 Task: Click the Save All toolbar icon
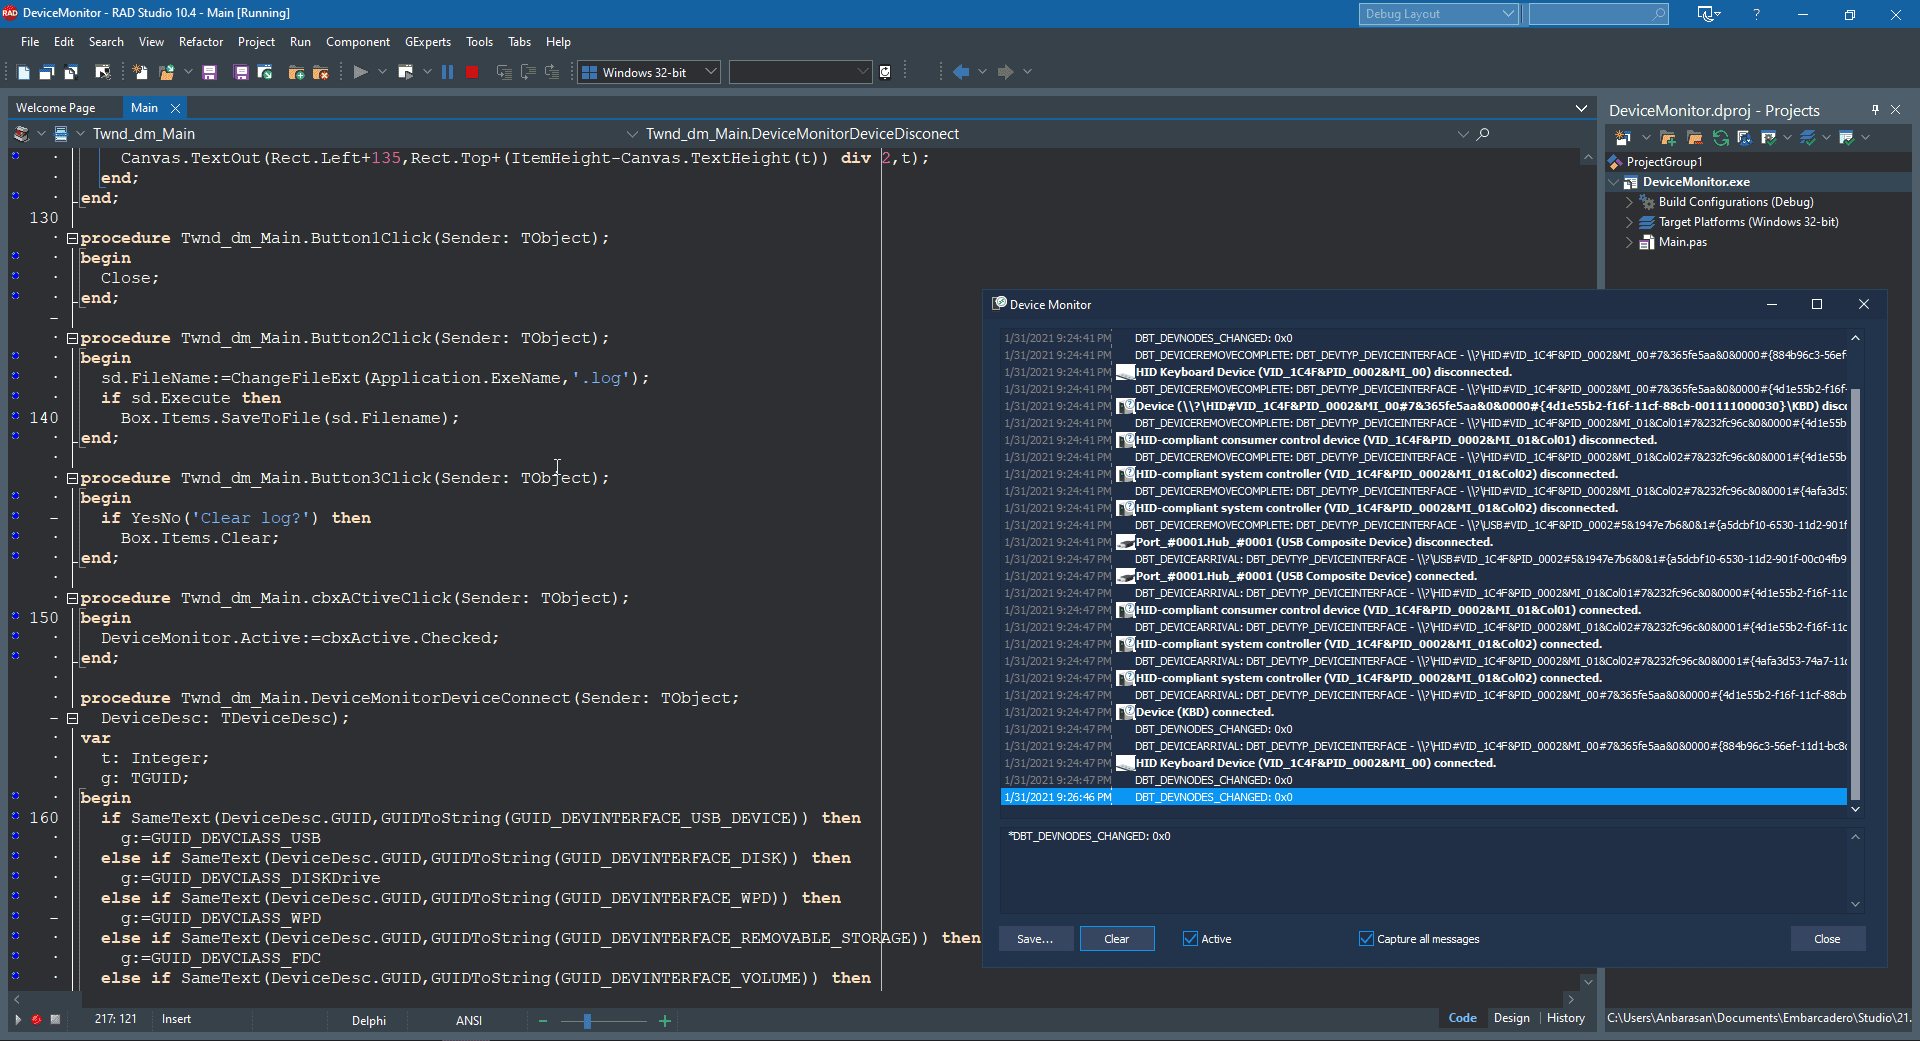[x=241, y=72]
